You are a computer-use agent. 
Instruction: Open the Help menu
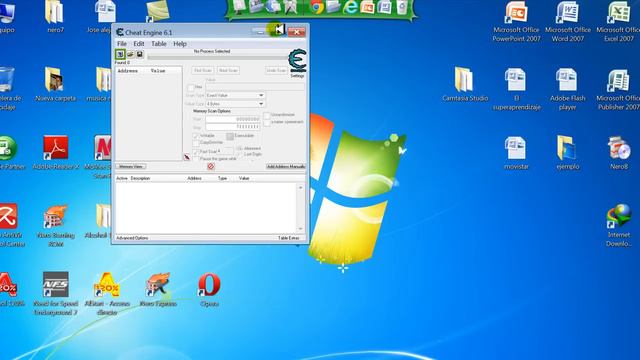[180, 44]
